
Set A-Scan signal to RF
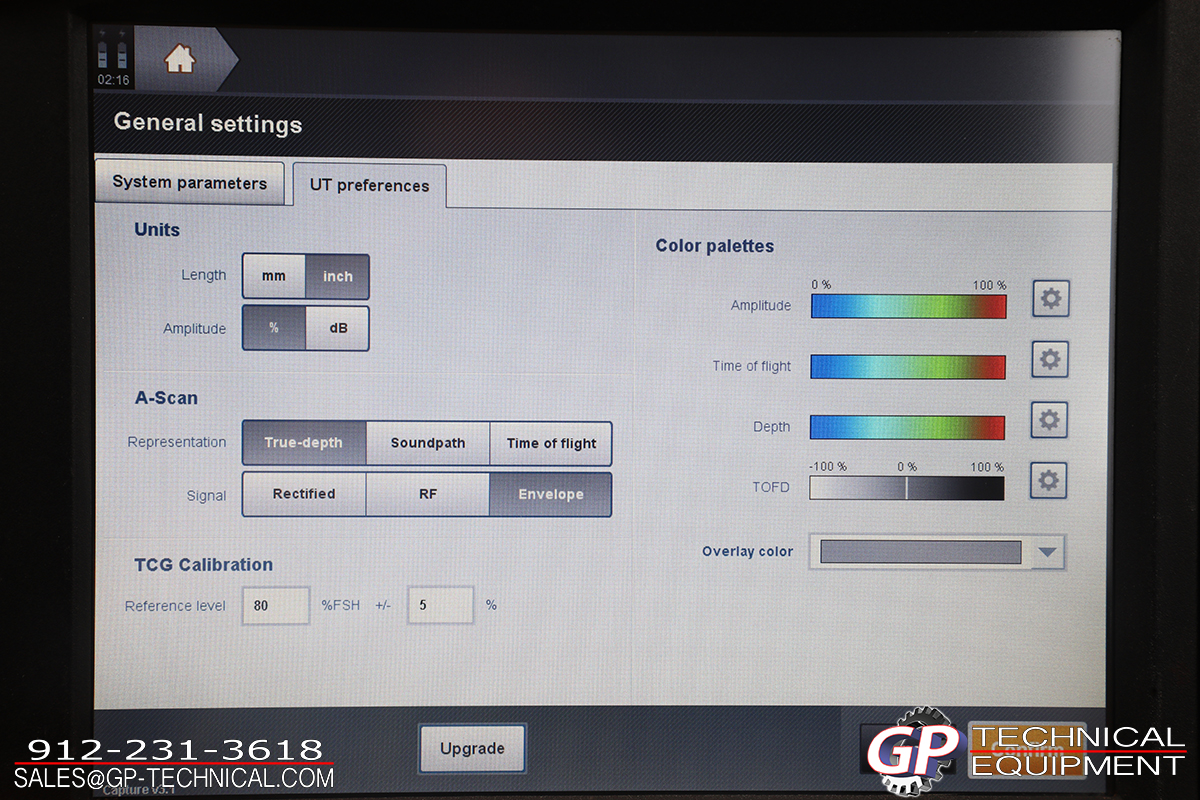tap(427, 494)
